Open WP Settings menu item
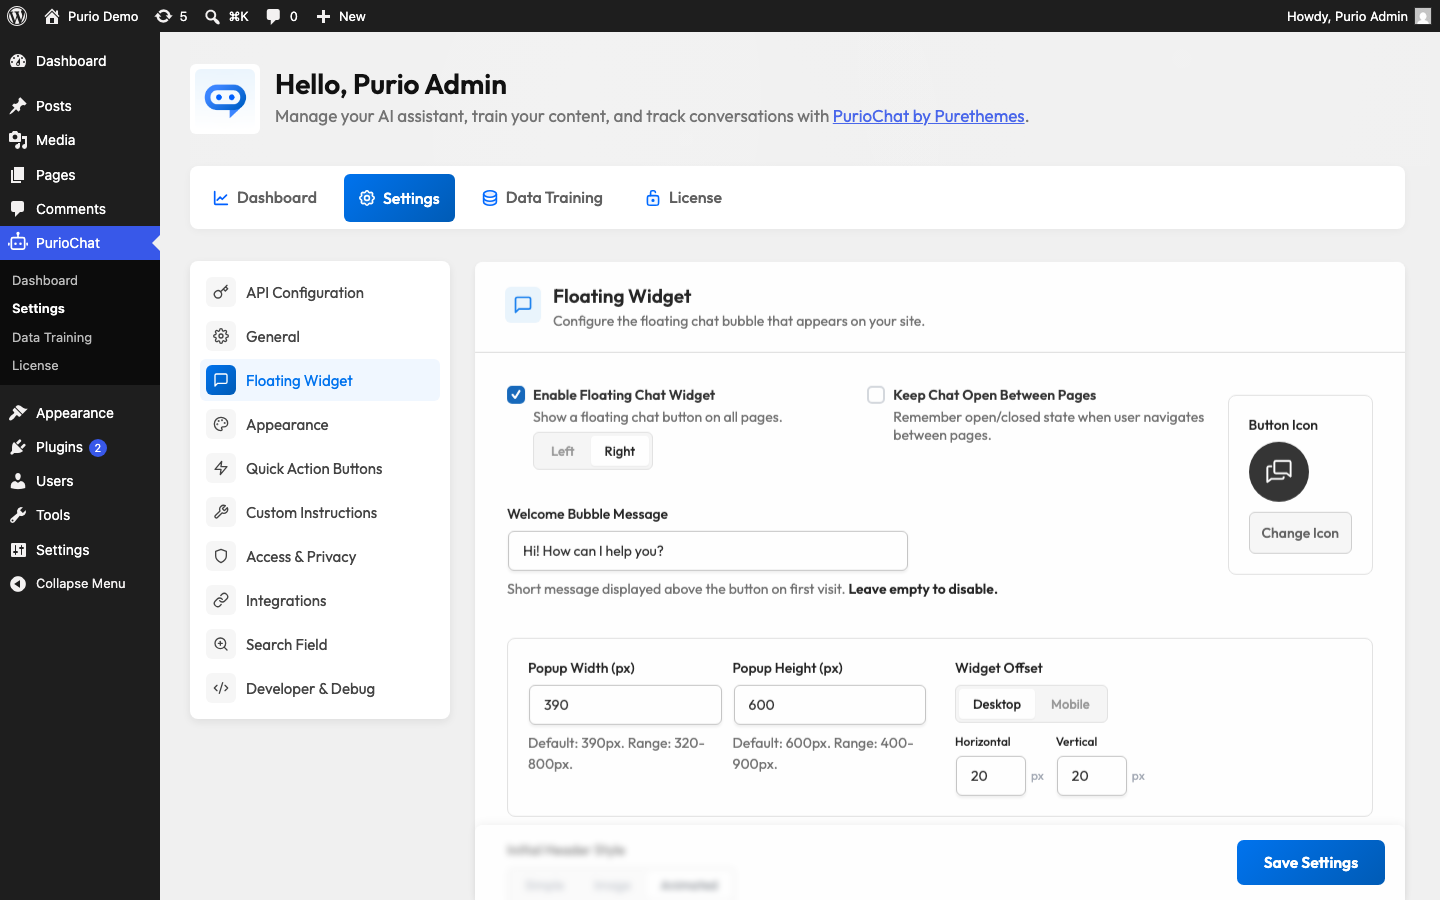Viewport: 1440px width, 900px height. click(x=80, y=550)
